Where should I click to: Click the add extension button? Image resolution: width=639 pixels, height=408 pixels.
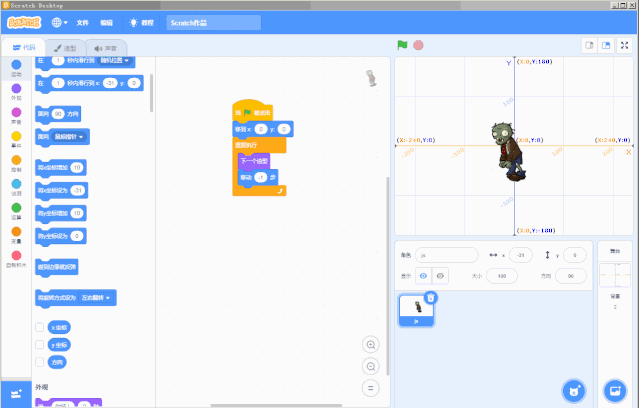tap(16, 394)
